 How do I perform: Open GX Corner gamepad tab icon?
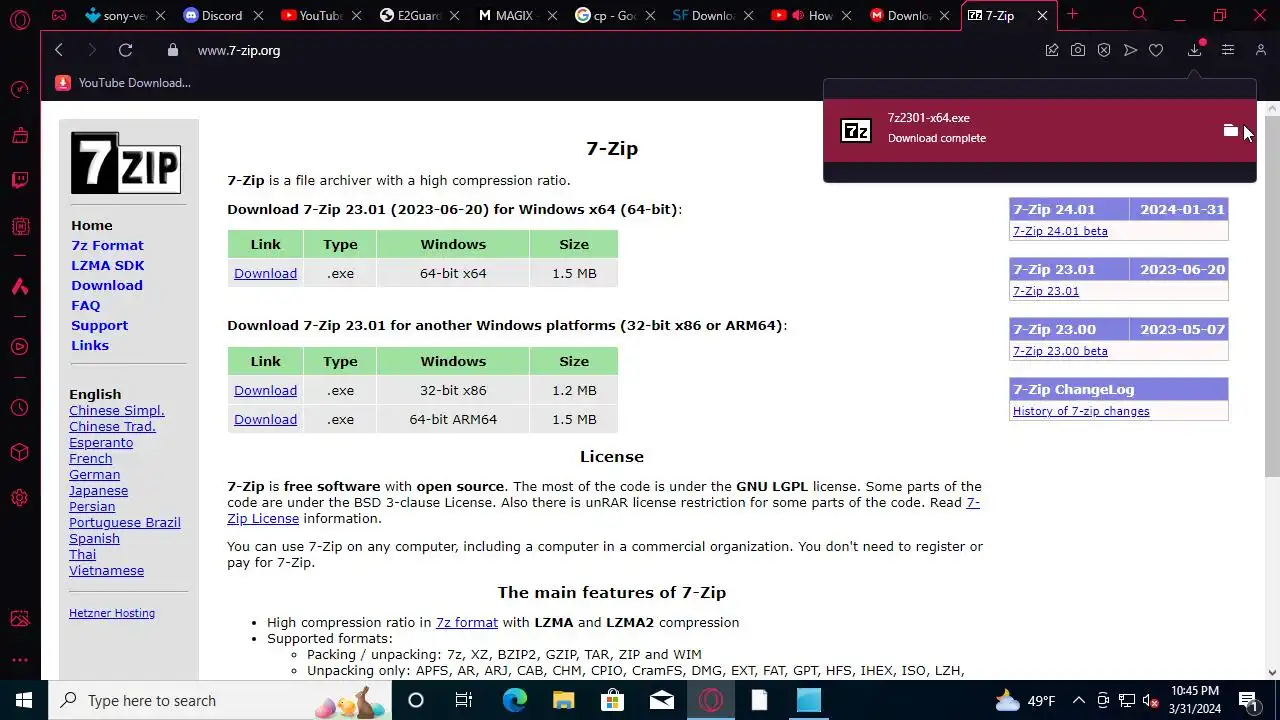(59, 15)
